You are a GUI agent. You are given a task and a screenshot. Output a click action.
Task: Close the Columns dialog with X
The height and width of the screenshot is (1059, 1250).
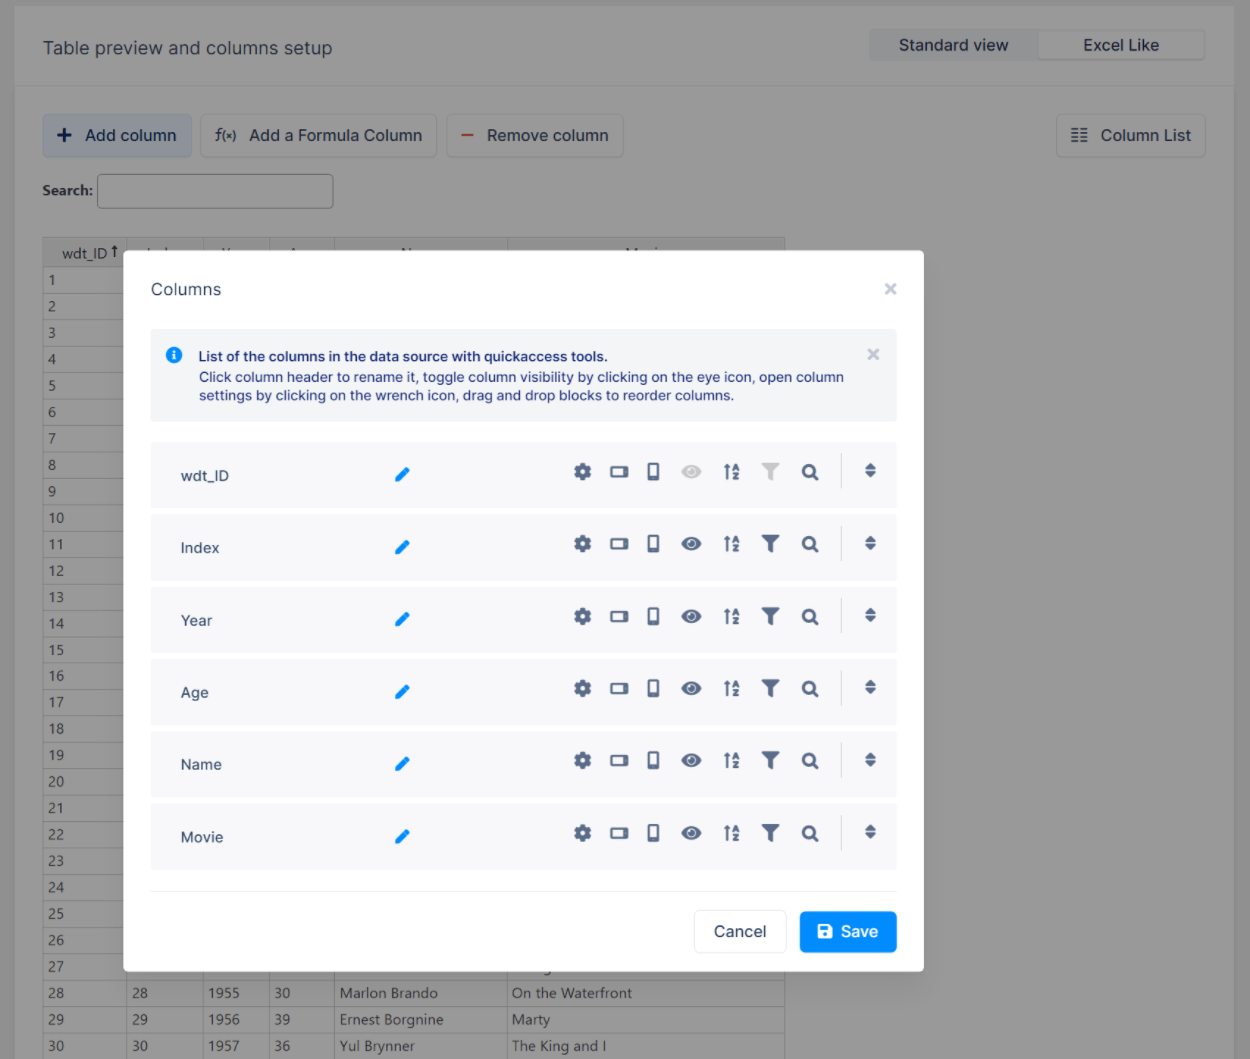tap(890, 289)
